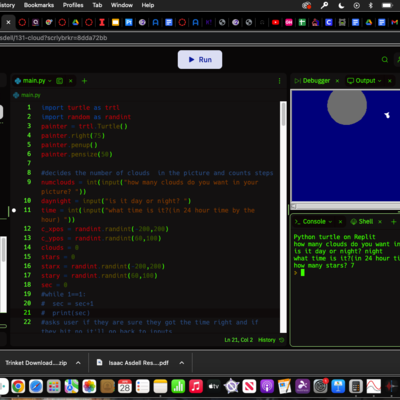Open Reminders from the dock

tap(142, 387)
